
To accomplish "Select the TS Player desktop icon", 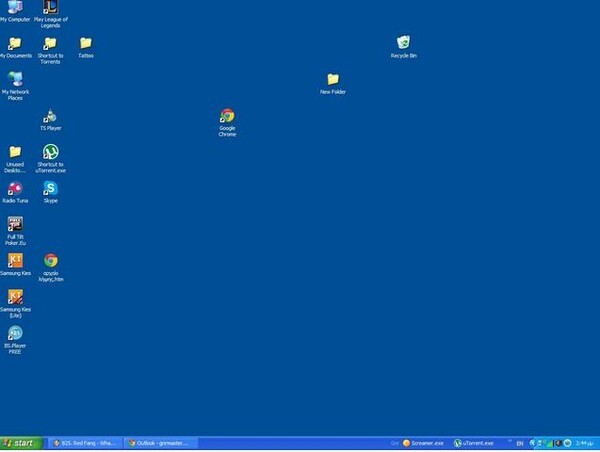I will pyautogui.click(x=50, y=116).
